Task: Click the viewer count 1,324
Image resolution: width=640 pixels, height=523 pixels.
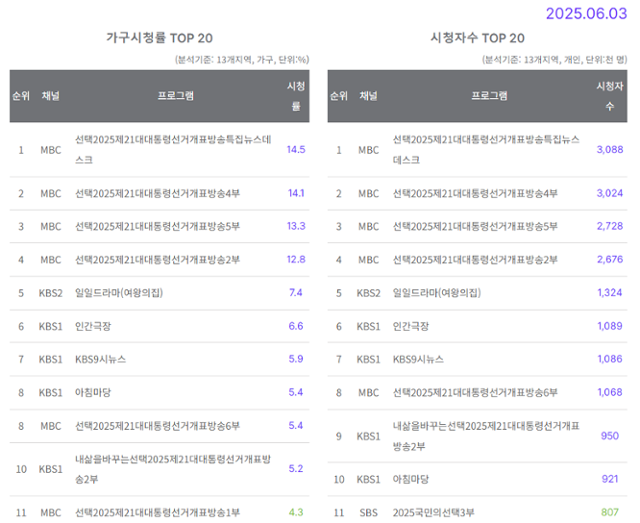Action: pyautogui.click(x=610, y=293)
